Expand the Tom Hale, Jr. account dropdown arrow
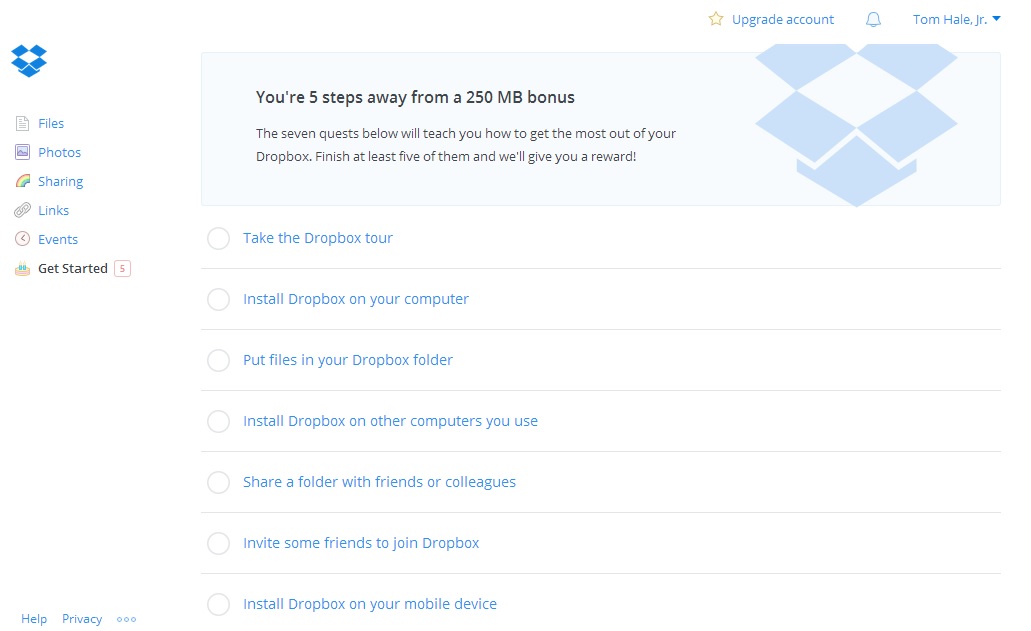The width and height of the screenshot is (1031, 631). click(x=996, y=19)
